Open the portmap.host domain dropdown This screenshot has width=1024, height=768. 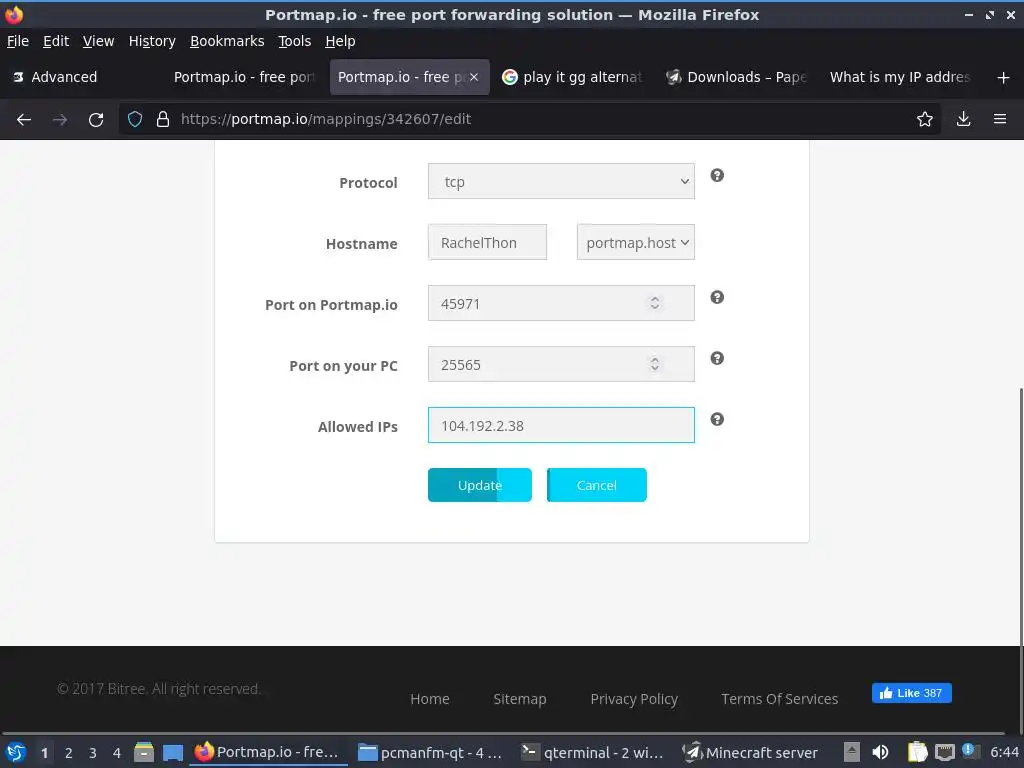635,242
